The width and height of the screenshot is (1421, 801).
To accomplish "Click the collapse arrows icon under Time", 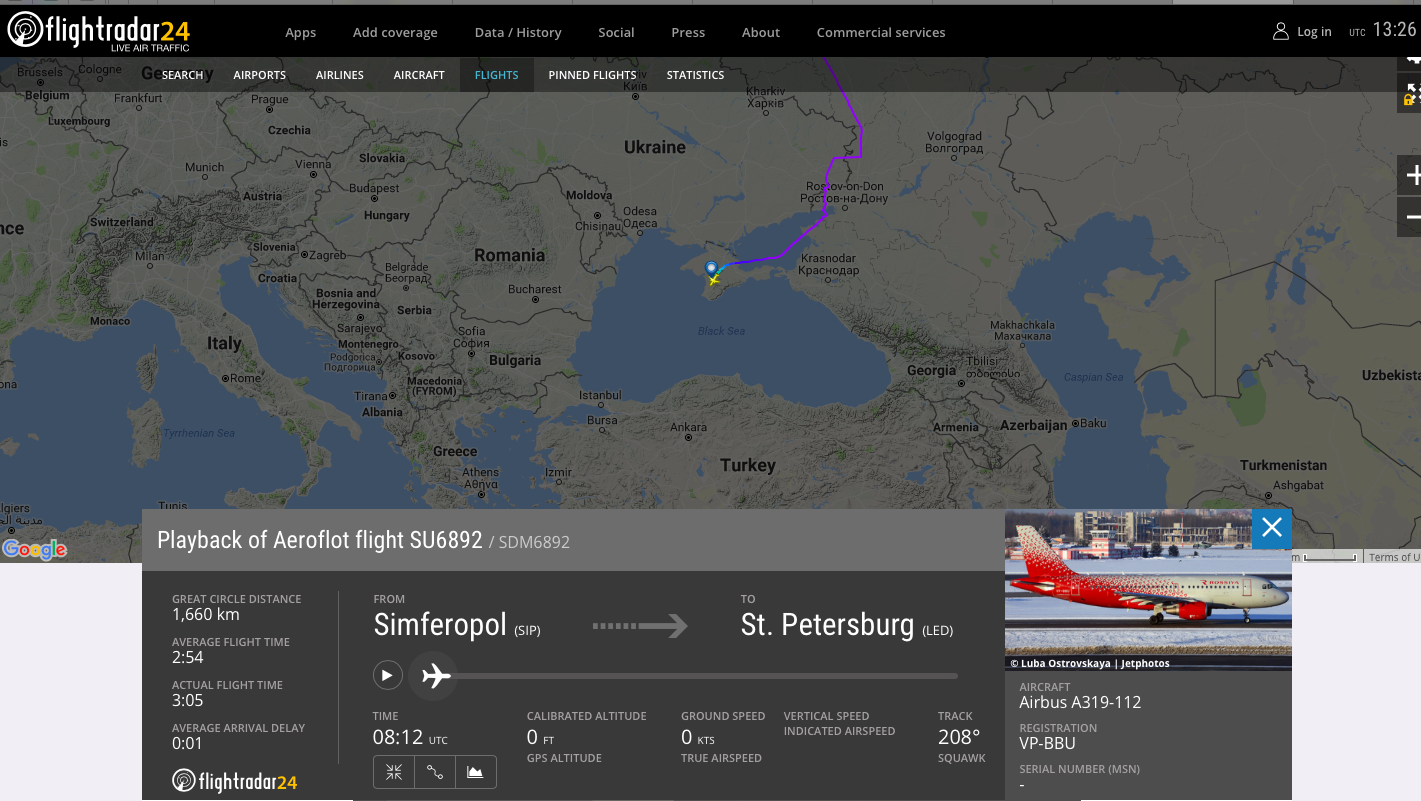I will point(394,772).
